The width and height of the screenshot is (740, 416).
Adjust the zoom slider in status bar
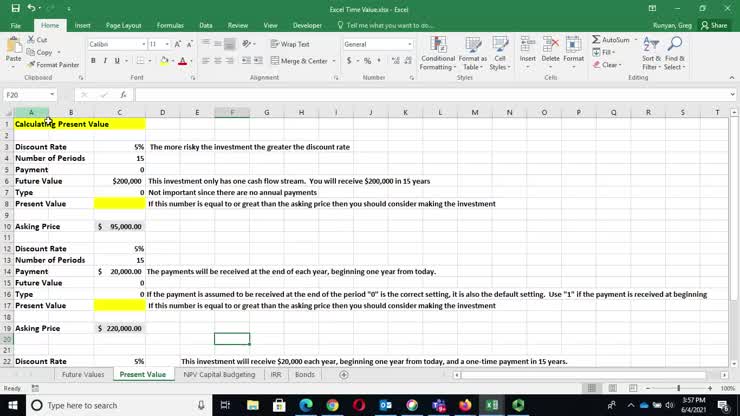[679, 388]
